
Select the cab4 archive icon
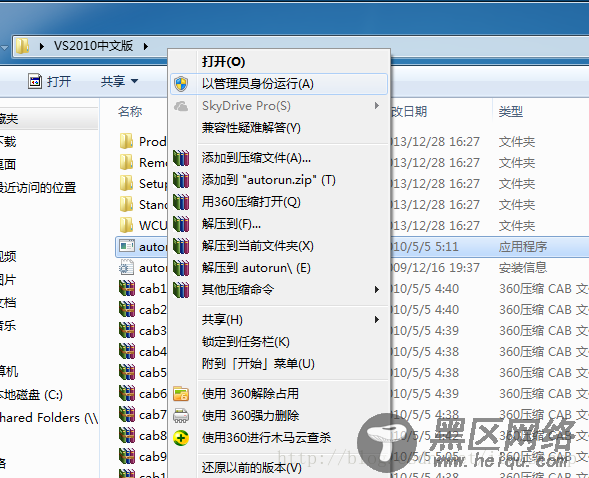tap(127, 351)
